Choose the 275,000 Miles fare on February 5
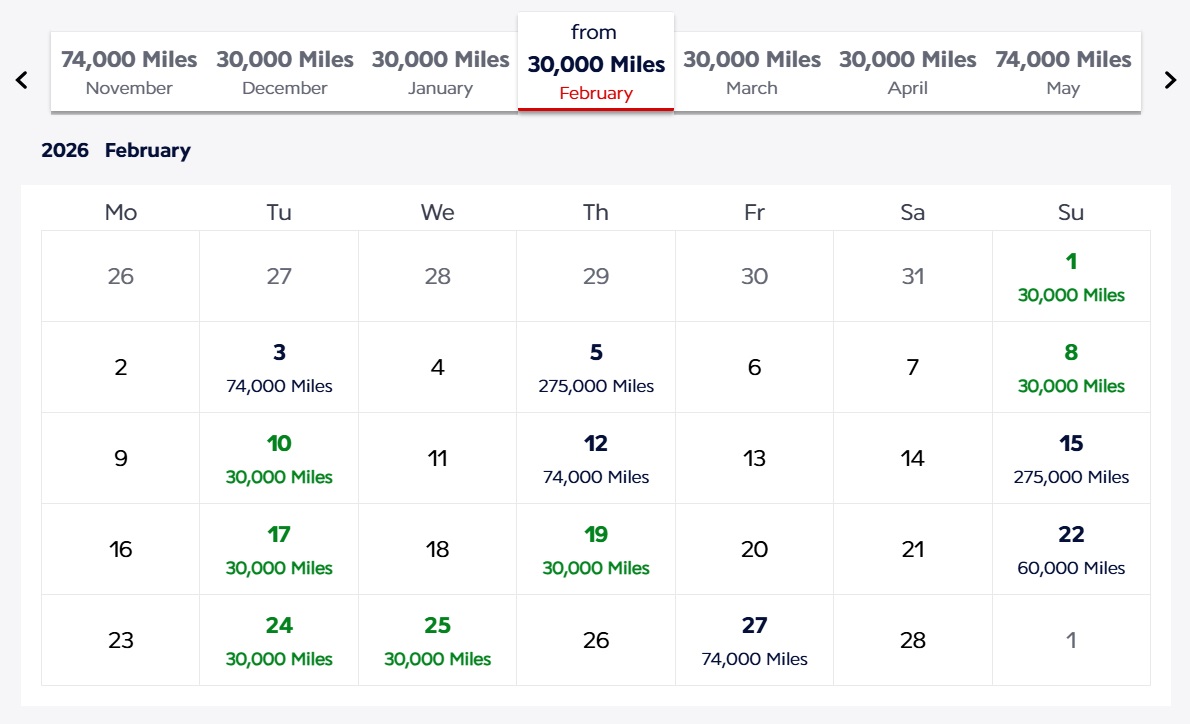1190x724 pixels. [595, 368]
